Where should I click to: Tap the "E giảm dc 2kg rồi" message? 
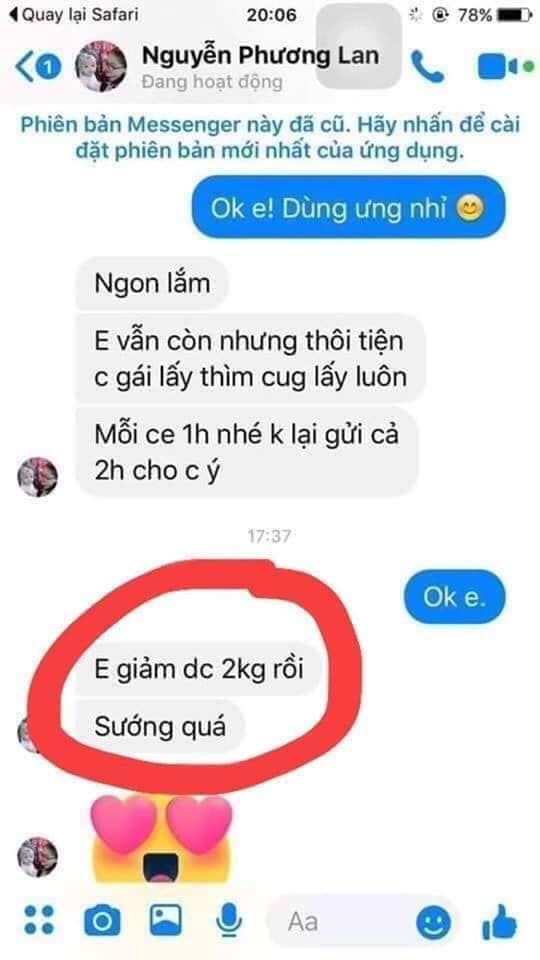coord(198,669)
